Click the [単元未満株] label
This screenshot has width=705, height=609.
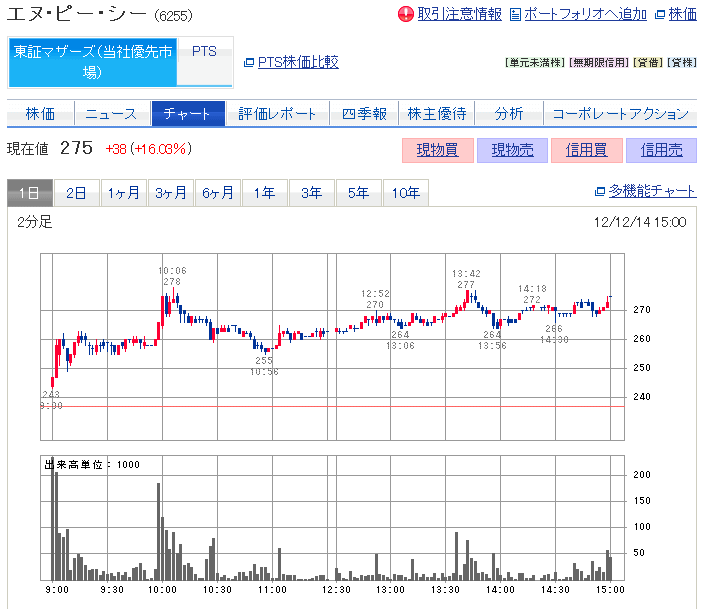535,63
